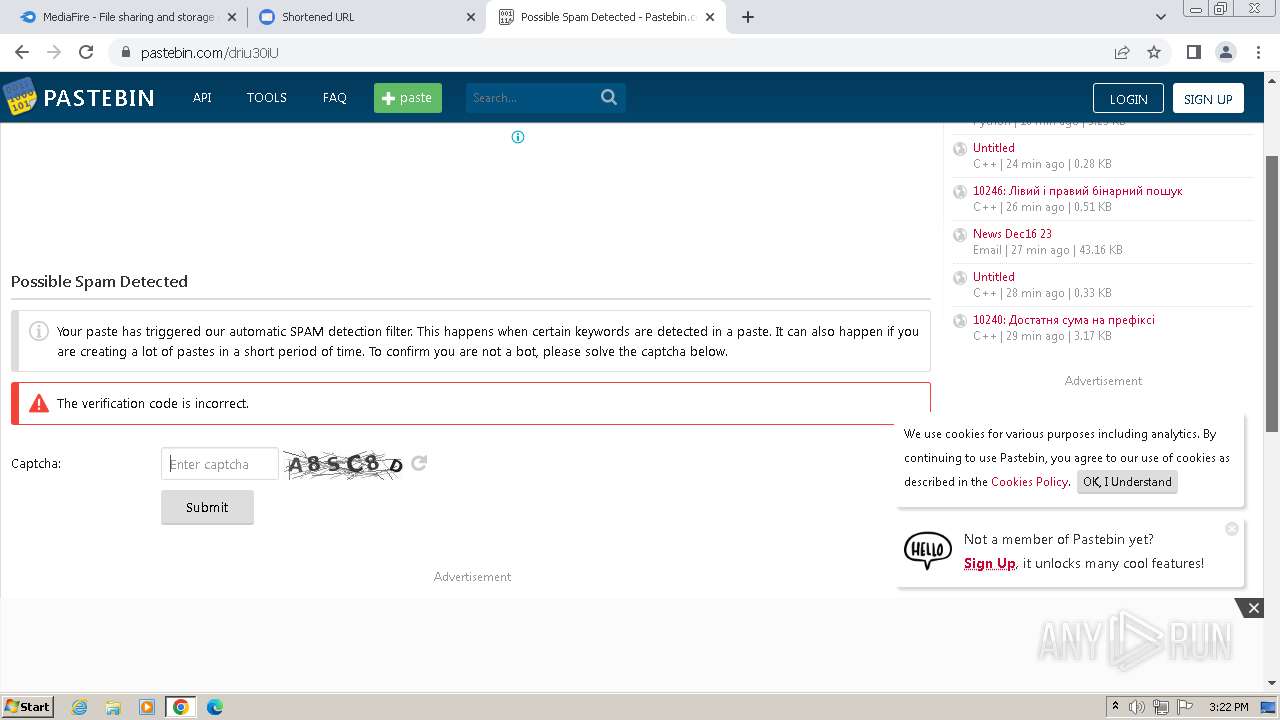The height and width of the screenshot is (720, 1280).
Task: Click the browser back arrow
Action: 22,52
